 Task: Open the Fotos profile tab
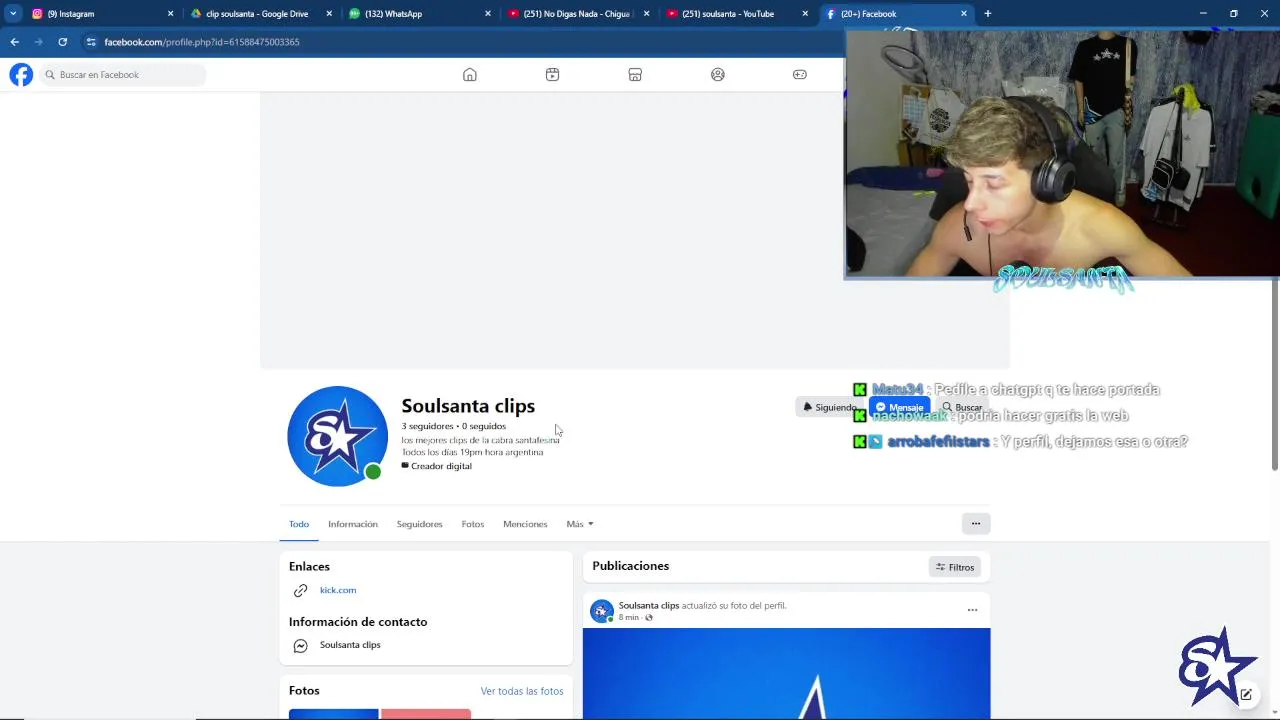tap(473, 524)
